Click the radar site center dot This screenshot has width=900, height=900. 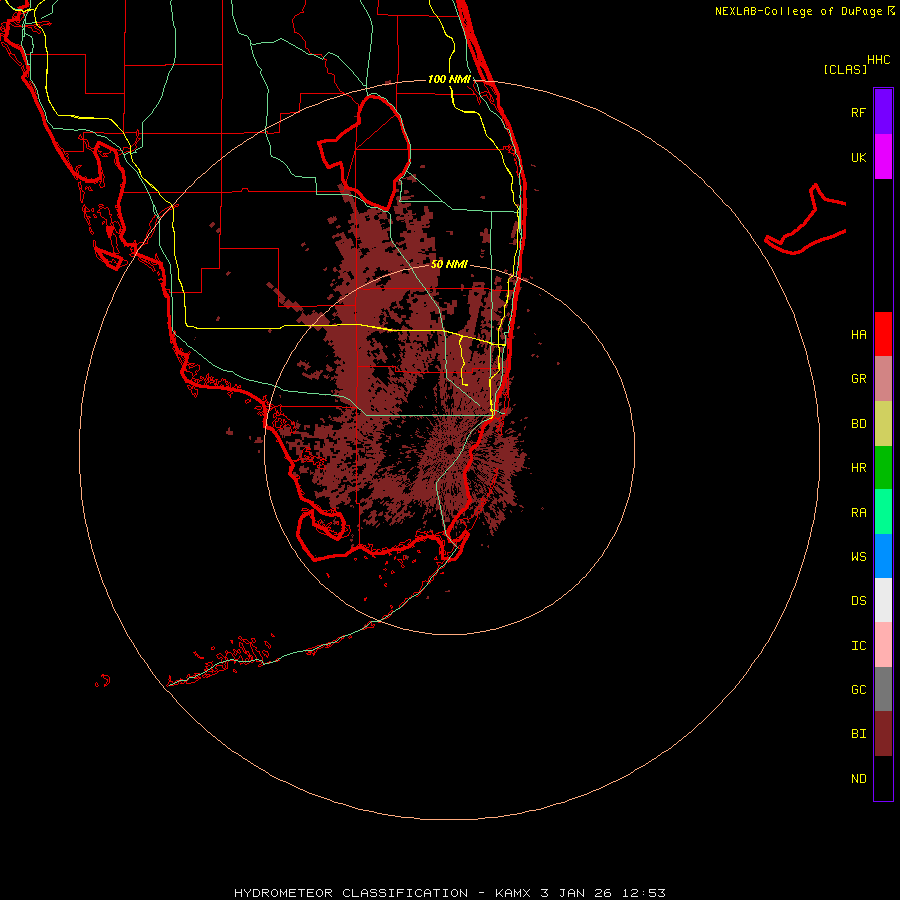coord(449,449)
